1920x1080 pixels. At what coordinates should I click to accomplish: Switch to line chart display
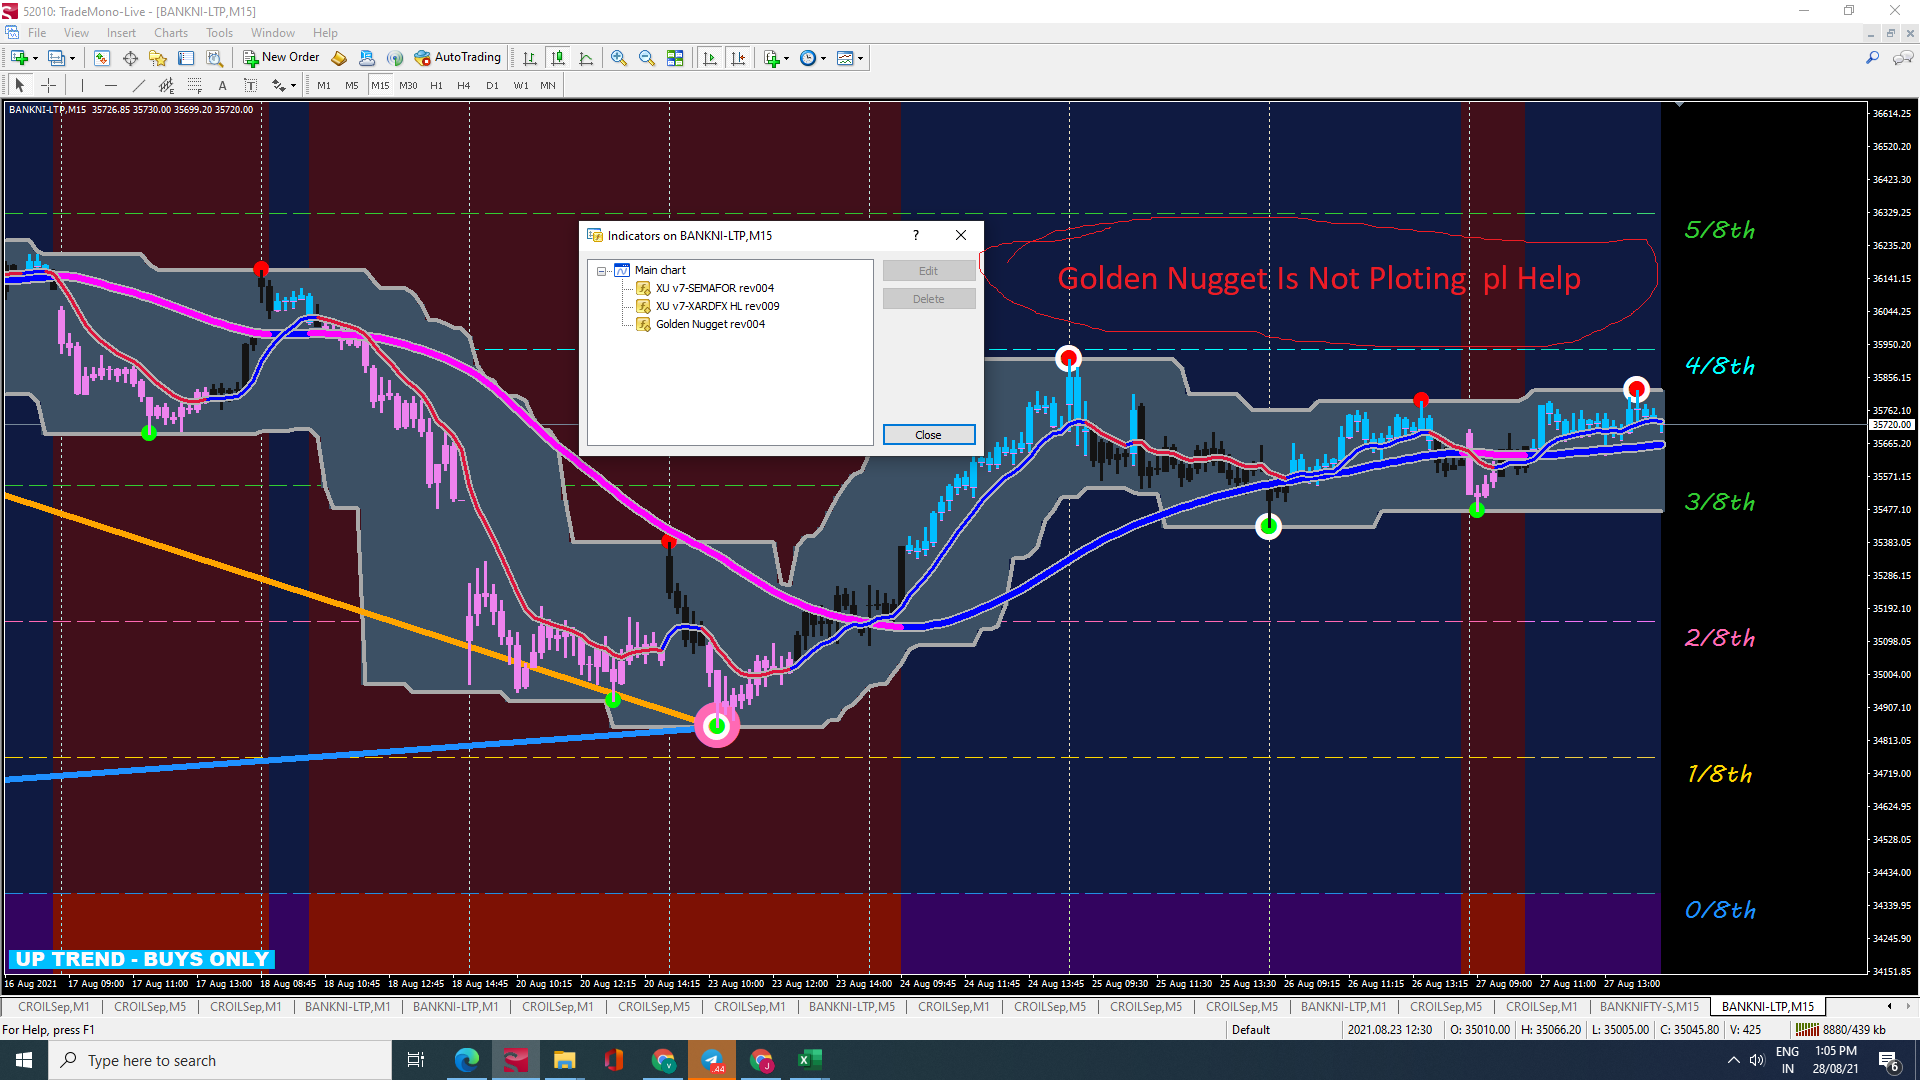tap(586, 58)
